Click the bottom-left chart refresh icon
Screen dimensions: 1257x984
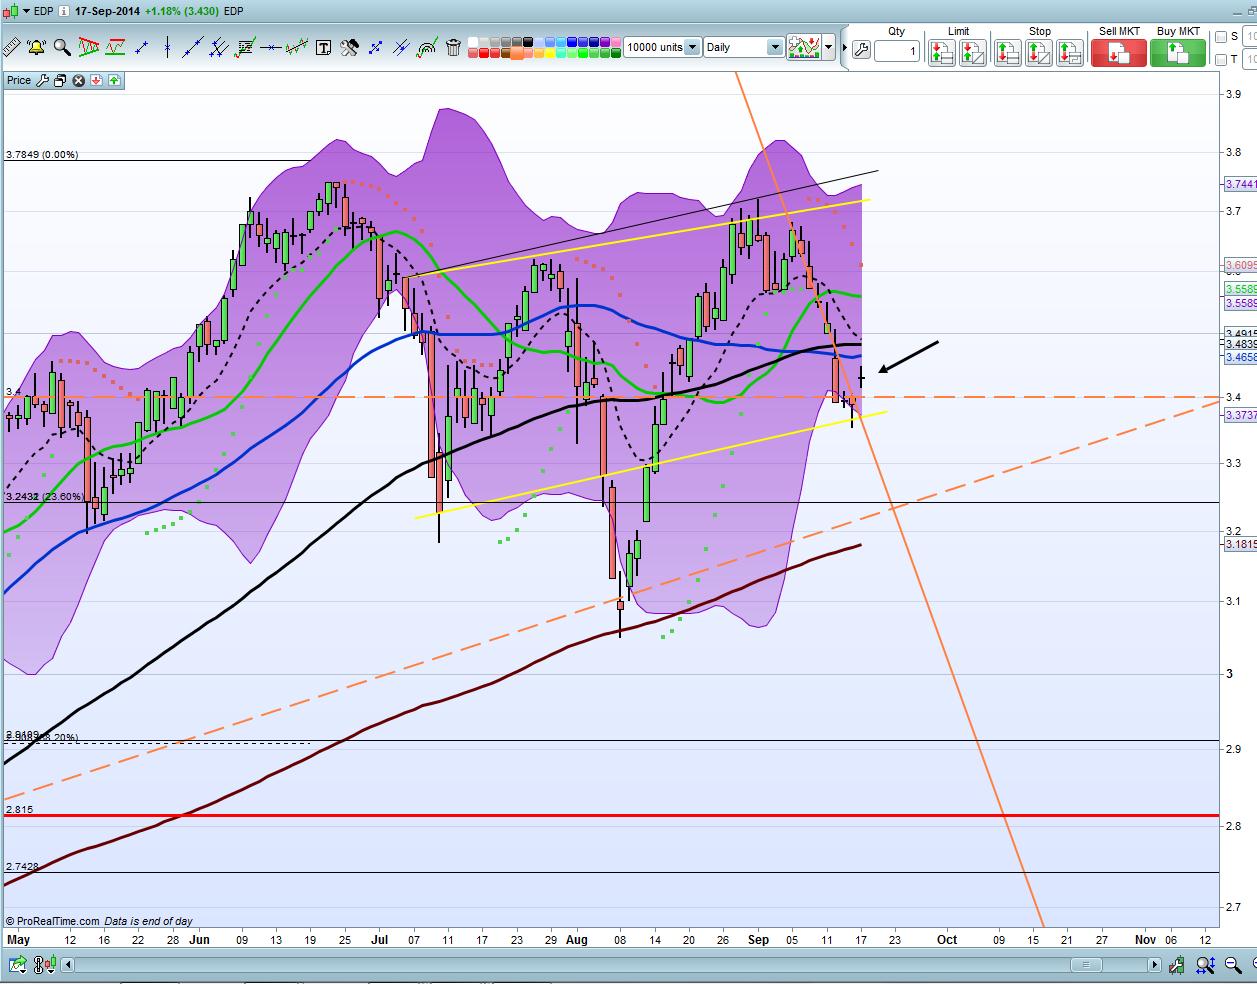(17, 965)
